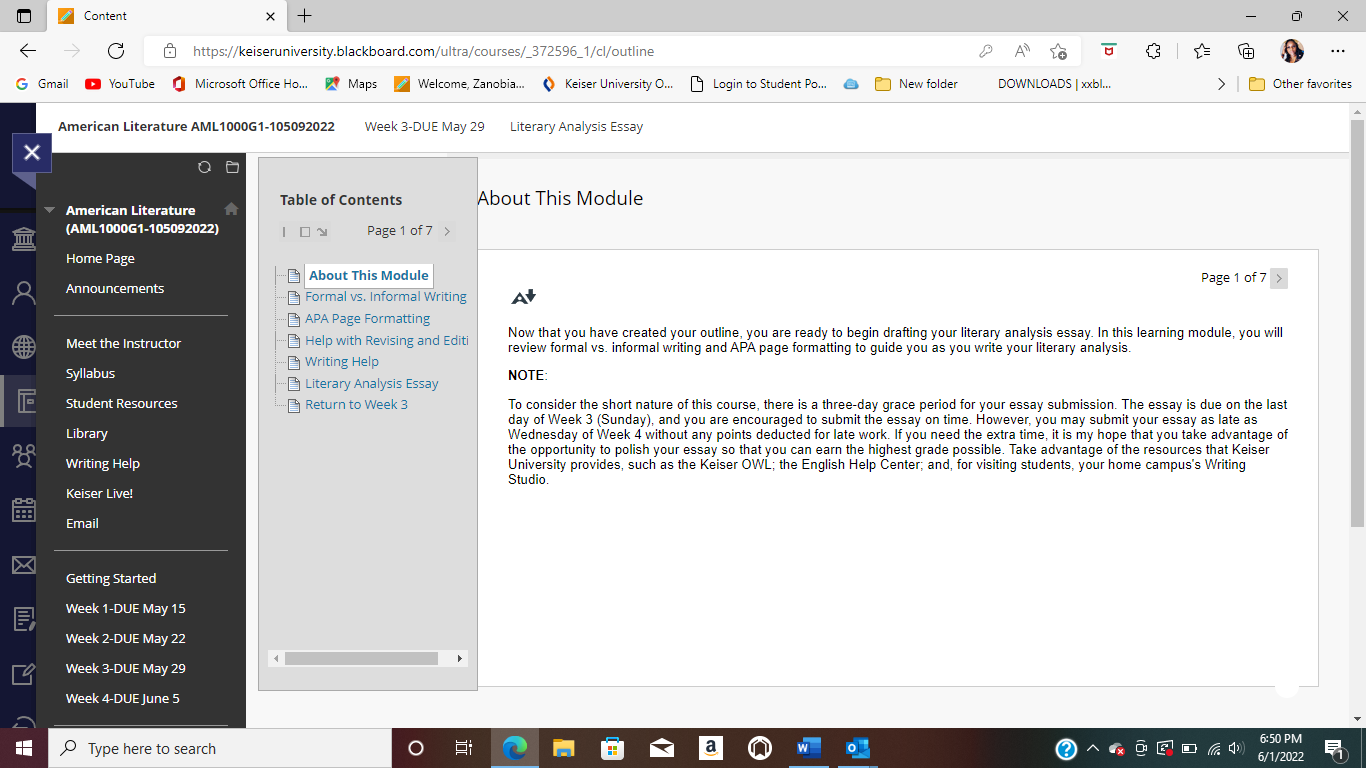1366x768 pixels.
Task: Open Word from the taskbar
Action: coord(809,748)
